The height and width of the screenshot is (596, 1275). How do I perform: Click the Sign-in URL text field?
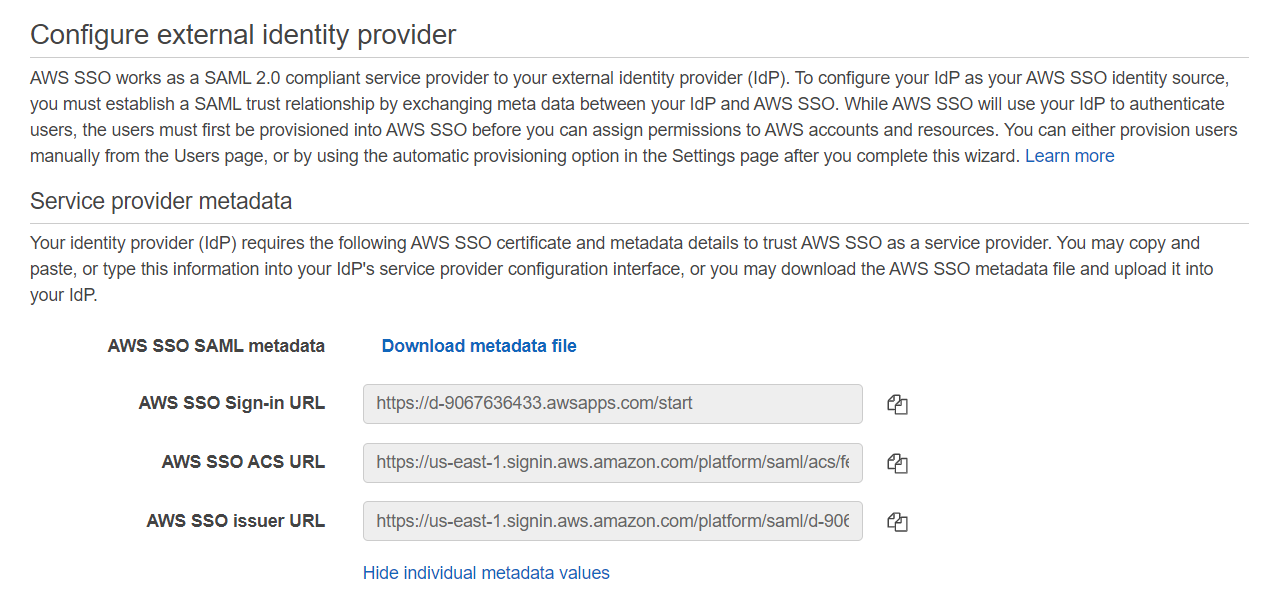612,404
